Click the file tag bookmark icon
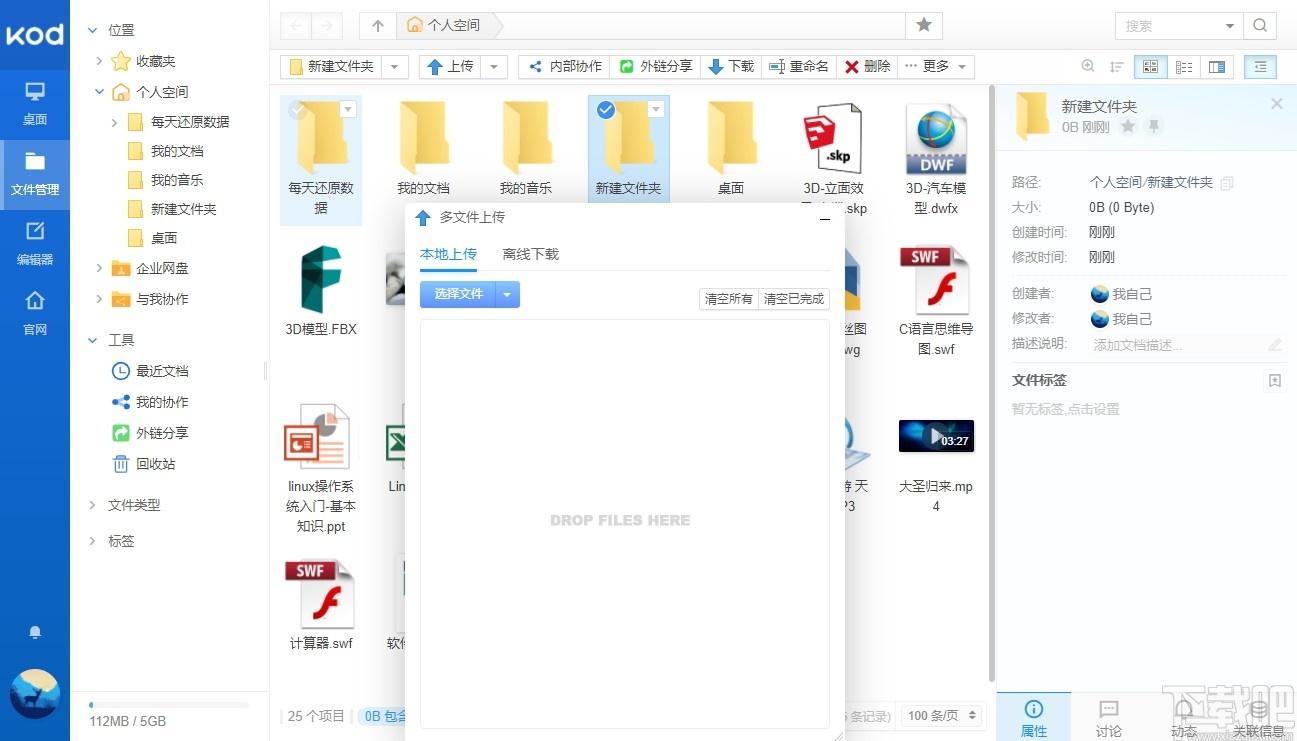Image resolution: width=1297 pixels, height=741 pixels. [1275, 381]
